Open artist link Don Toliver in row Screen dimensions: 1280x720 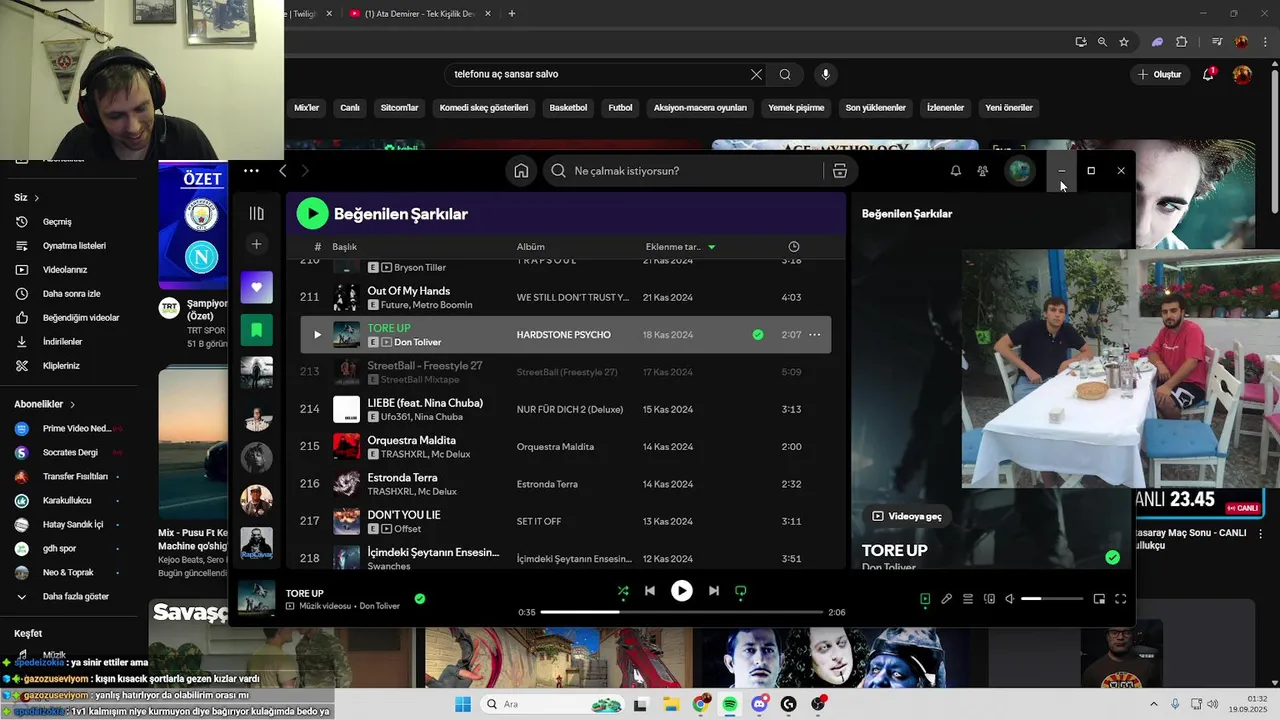pyautogui.click(x=417, y=342)
